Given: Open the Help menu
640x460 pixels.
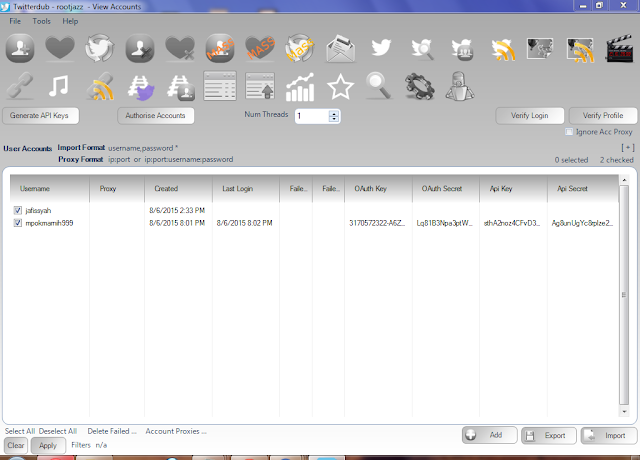Looking at the screenshot, I should [70, 21].
